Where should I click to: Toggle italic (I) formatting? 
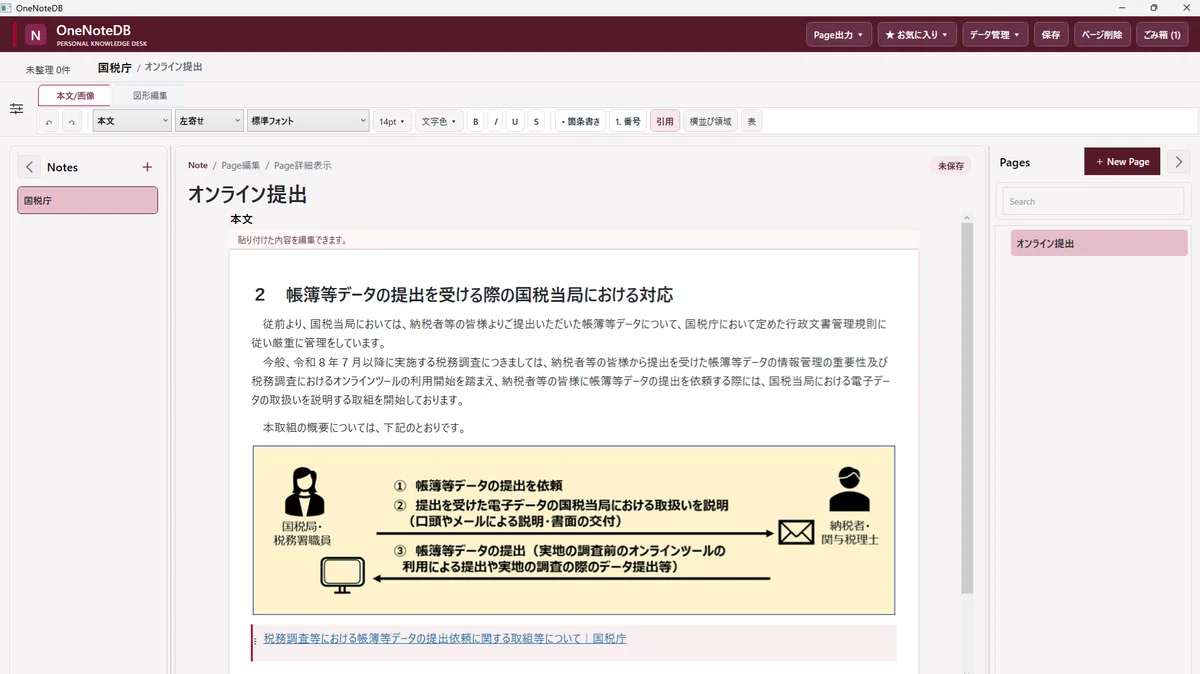[x=496, y=121]
